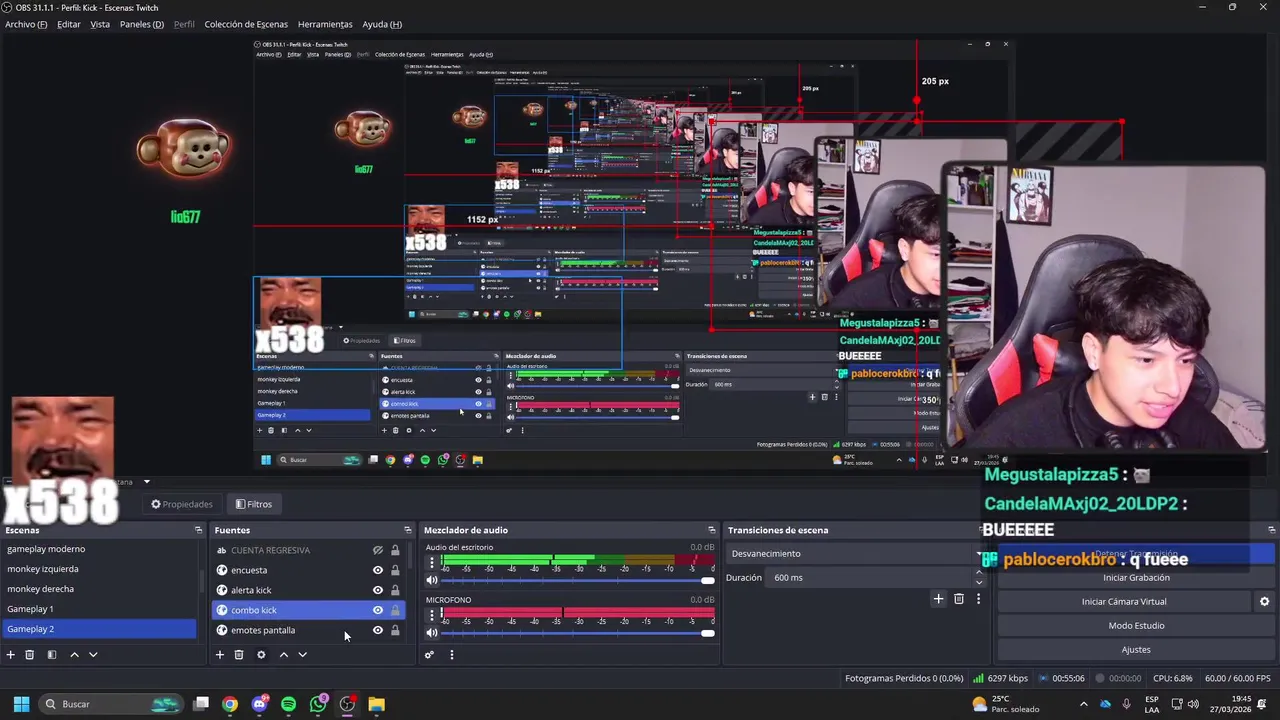This screenshot has width=1280, height=720.
Task: Open virtual camera settings gear
Action: tap(1264, 602)
